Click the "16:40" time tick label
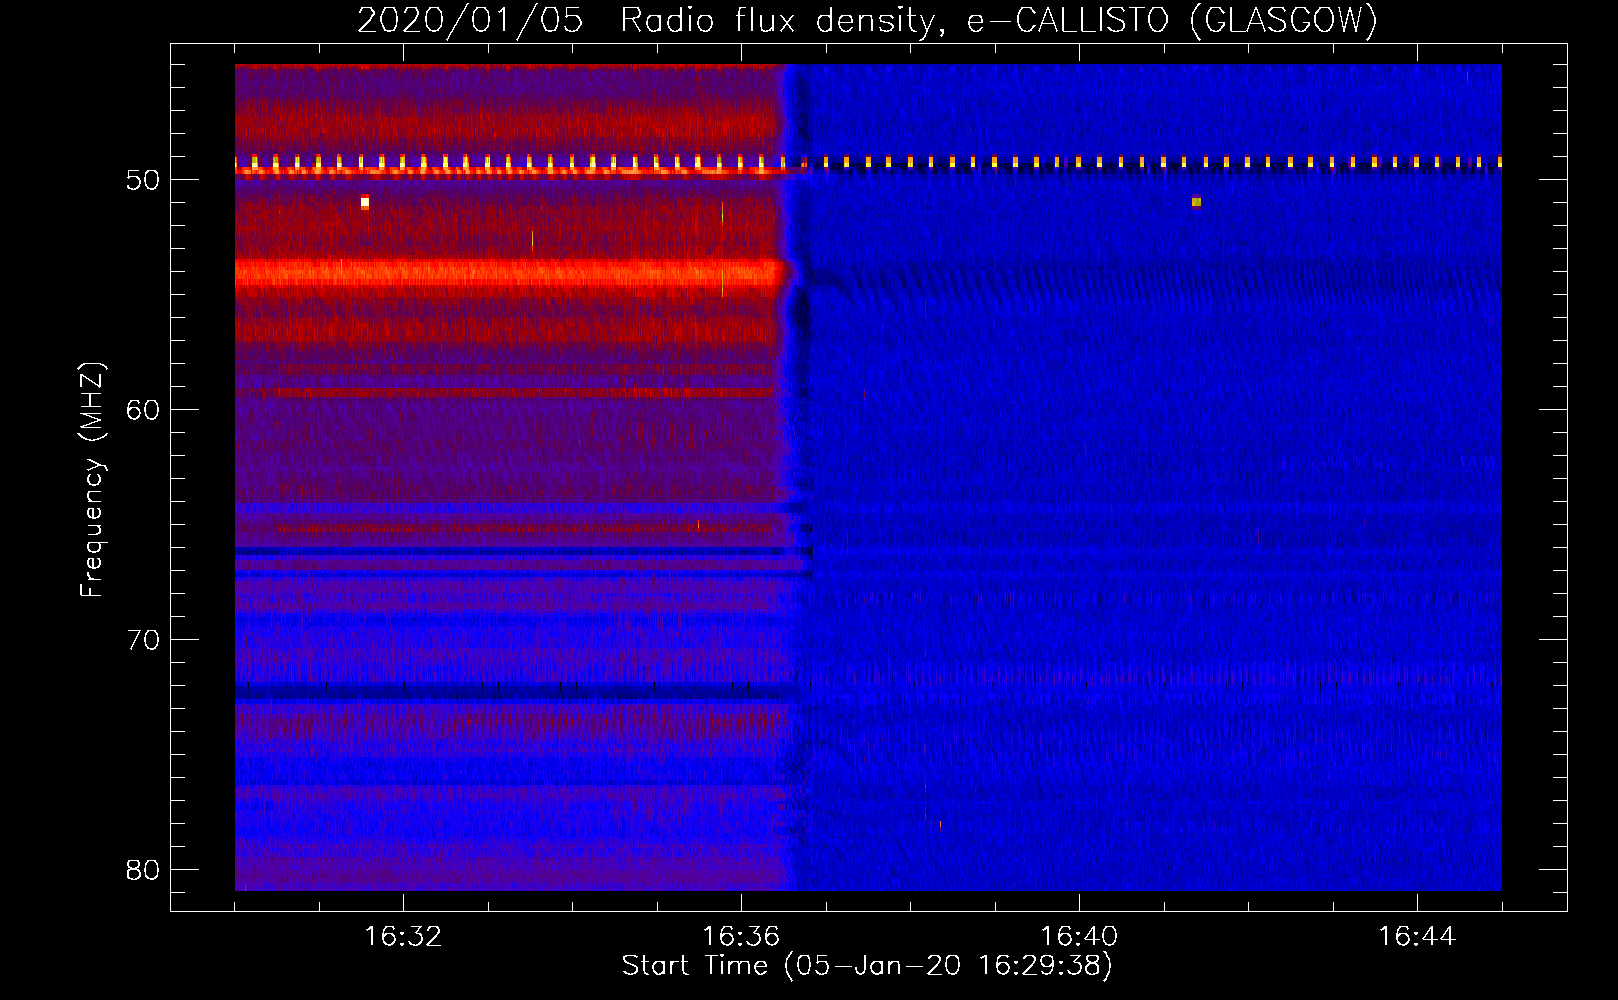This screenshot has width=1618, height=1000. 1079,937
